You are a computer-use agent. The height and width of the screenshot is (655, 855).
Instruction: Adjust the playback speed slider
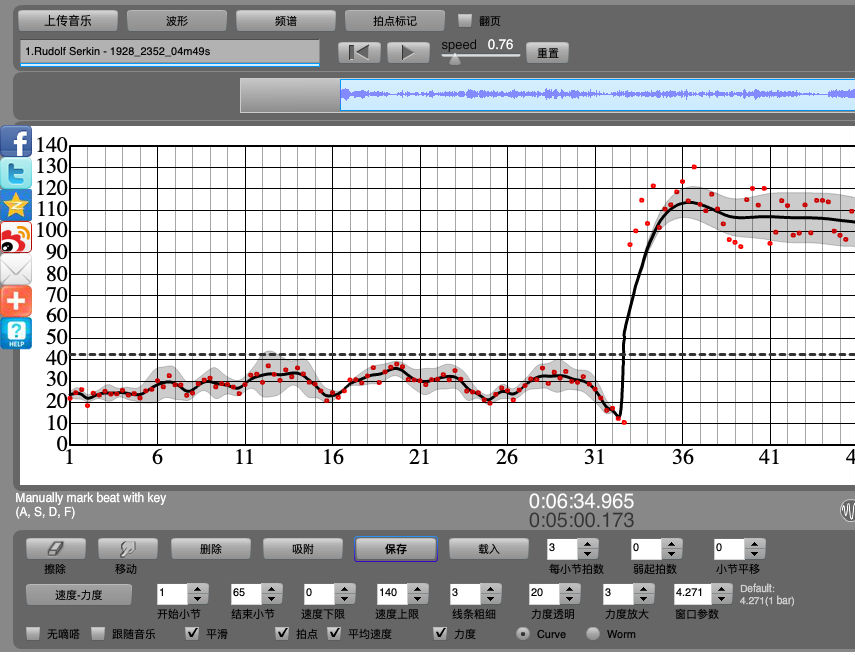[x=455, y=59]
